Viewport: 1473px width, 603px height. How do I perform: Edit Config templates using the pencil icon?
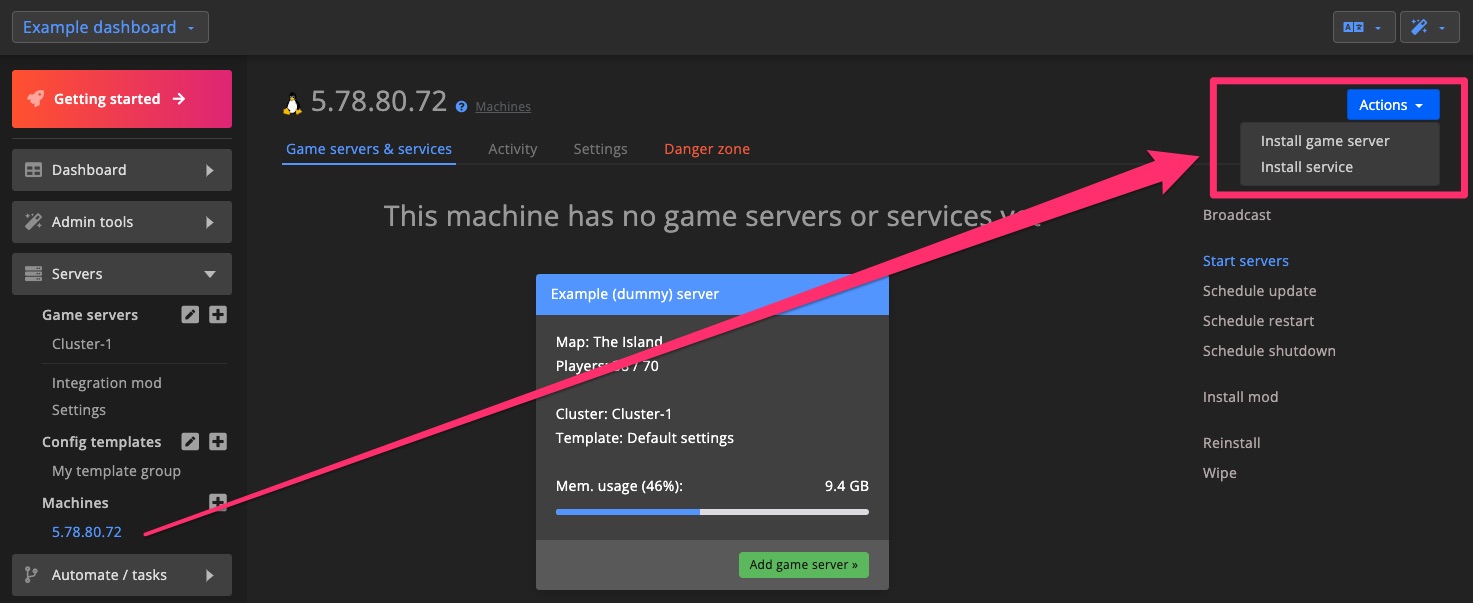(190, 441)
